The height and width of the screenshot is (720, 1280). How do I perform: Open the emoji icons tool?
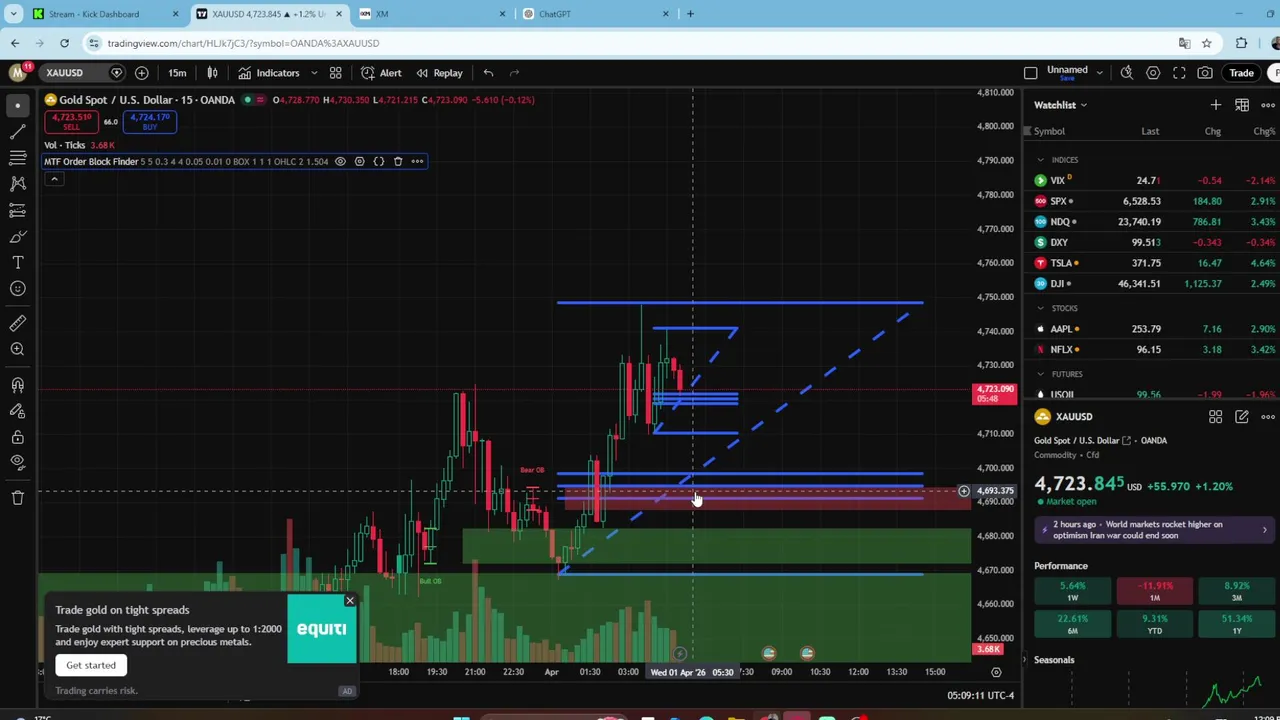click(x=17, y=288)
